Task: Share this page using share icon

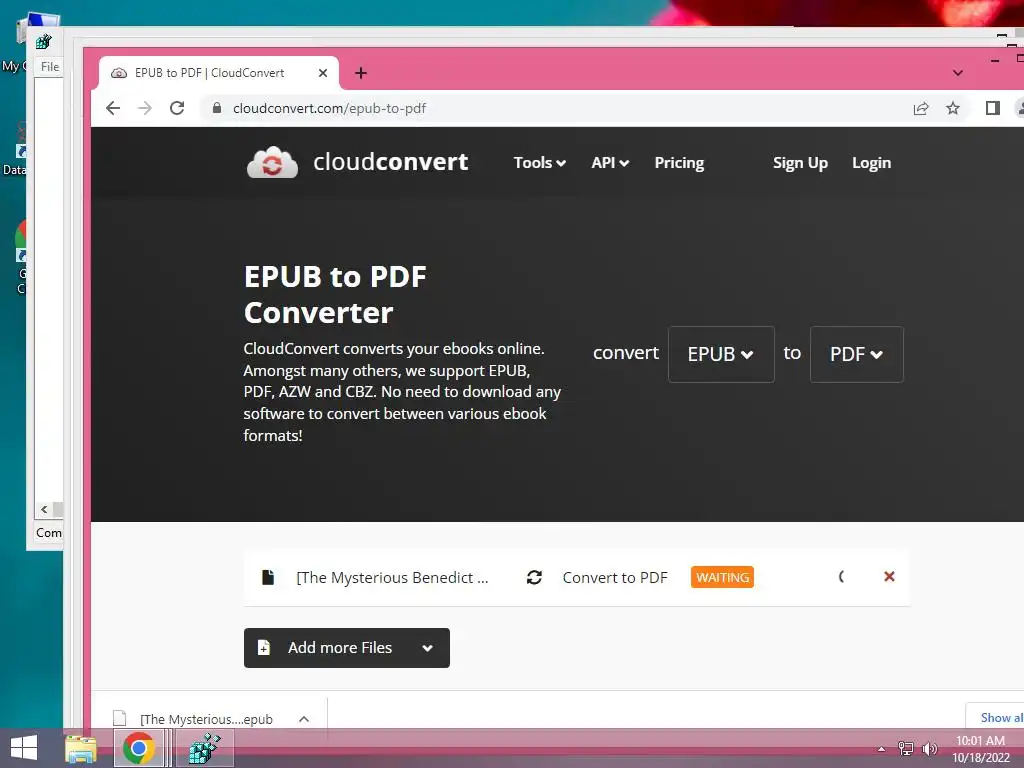Action: point(921,108)
